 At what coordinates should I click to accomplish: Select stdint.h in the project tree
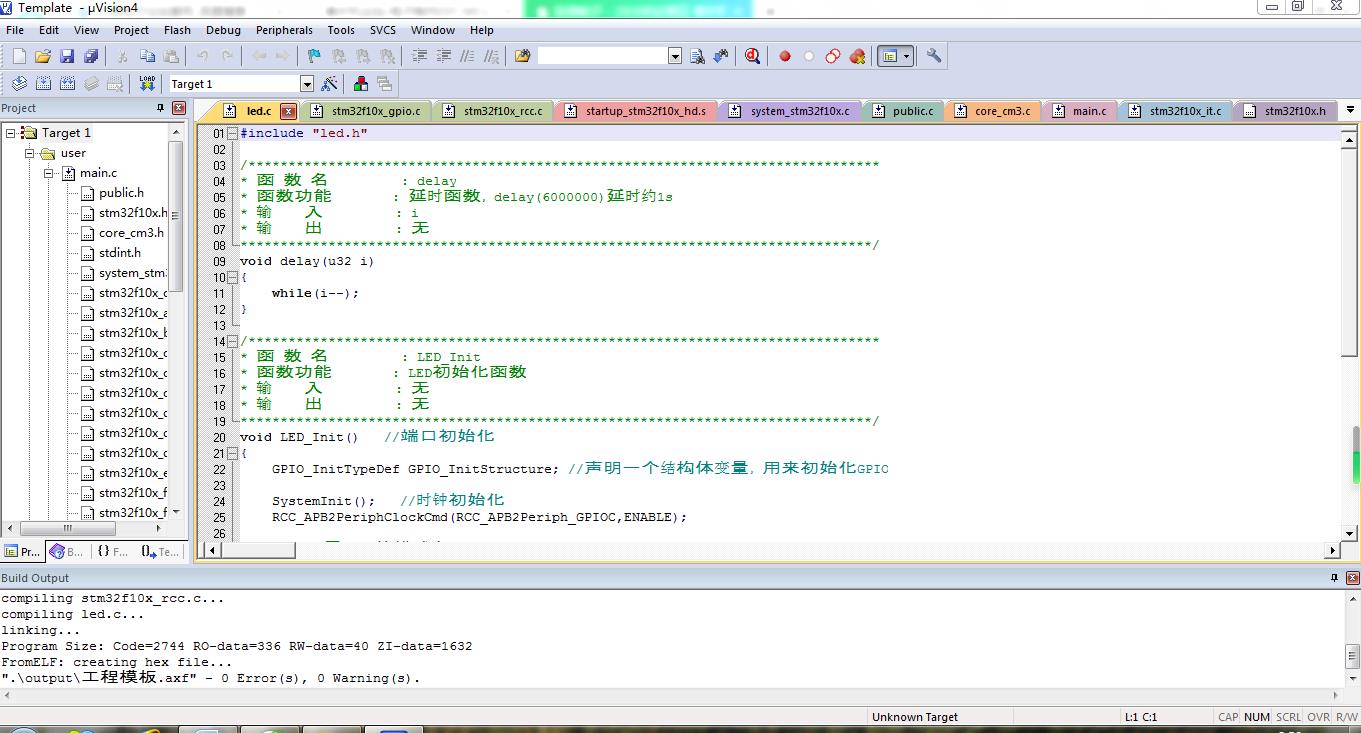click(120, 253)
